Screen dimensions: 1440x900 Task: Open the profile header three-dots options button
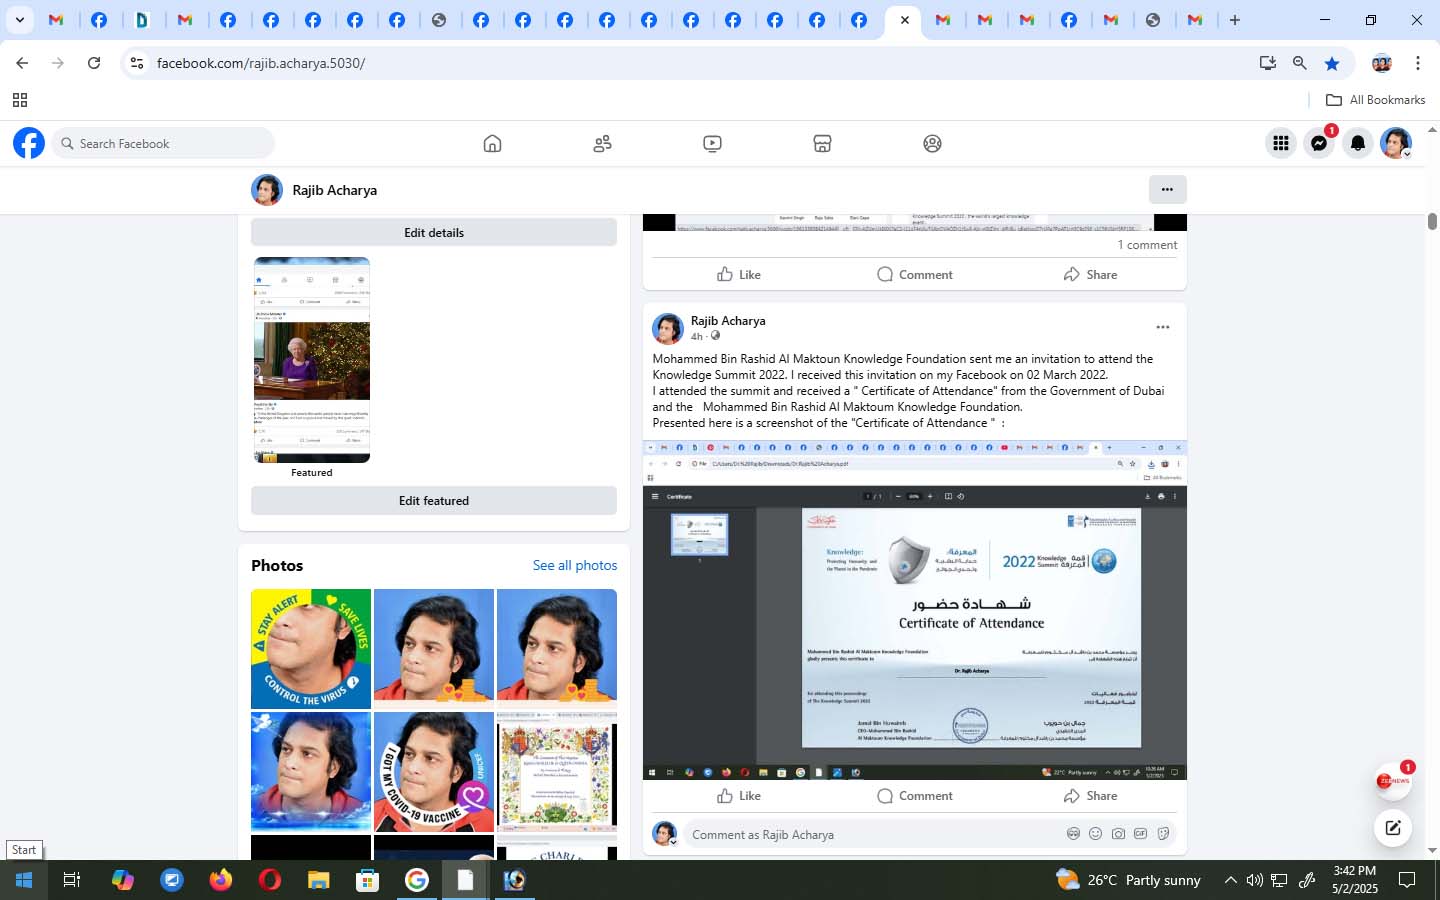pos(1167,189)
